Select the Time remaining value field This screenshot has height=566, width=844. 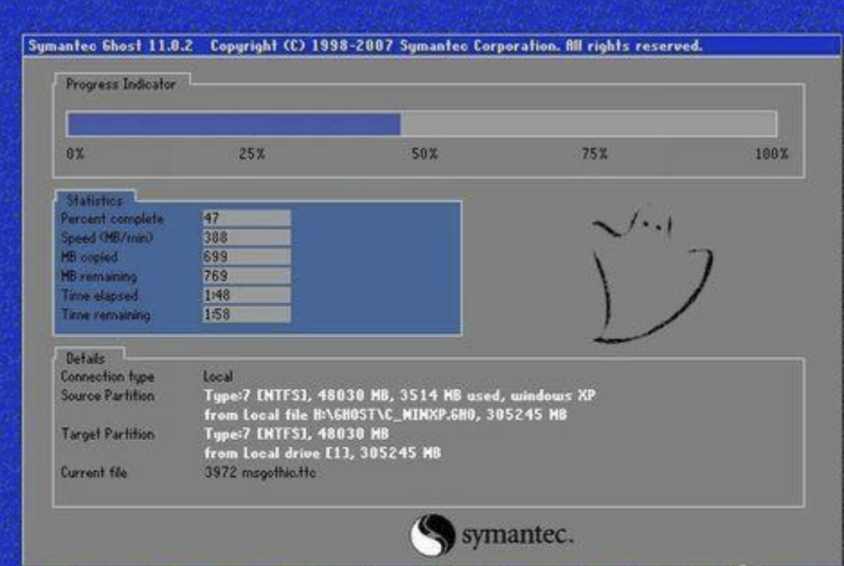pos(246,315)
